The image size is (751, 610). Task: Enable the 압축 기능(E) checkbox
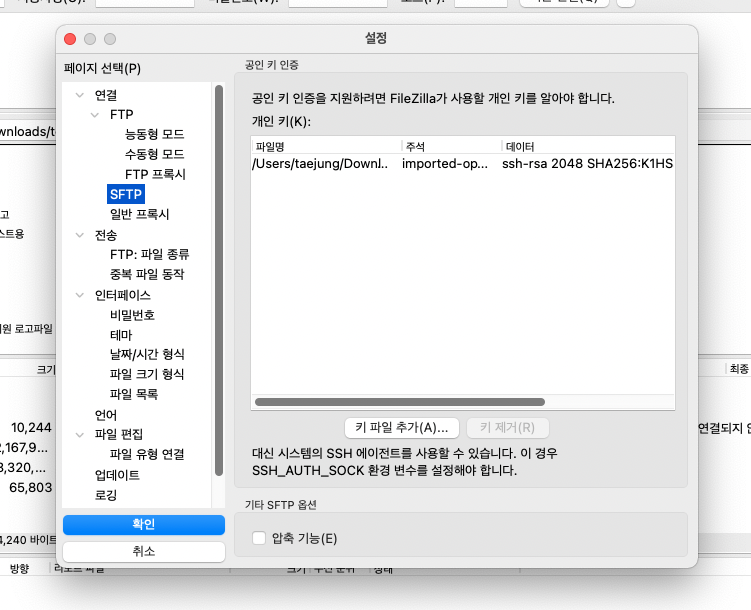(259, 538)
